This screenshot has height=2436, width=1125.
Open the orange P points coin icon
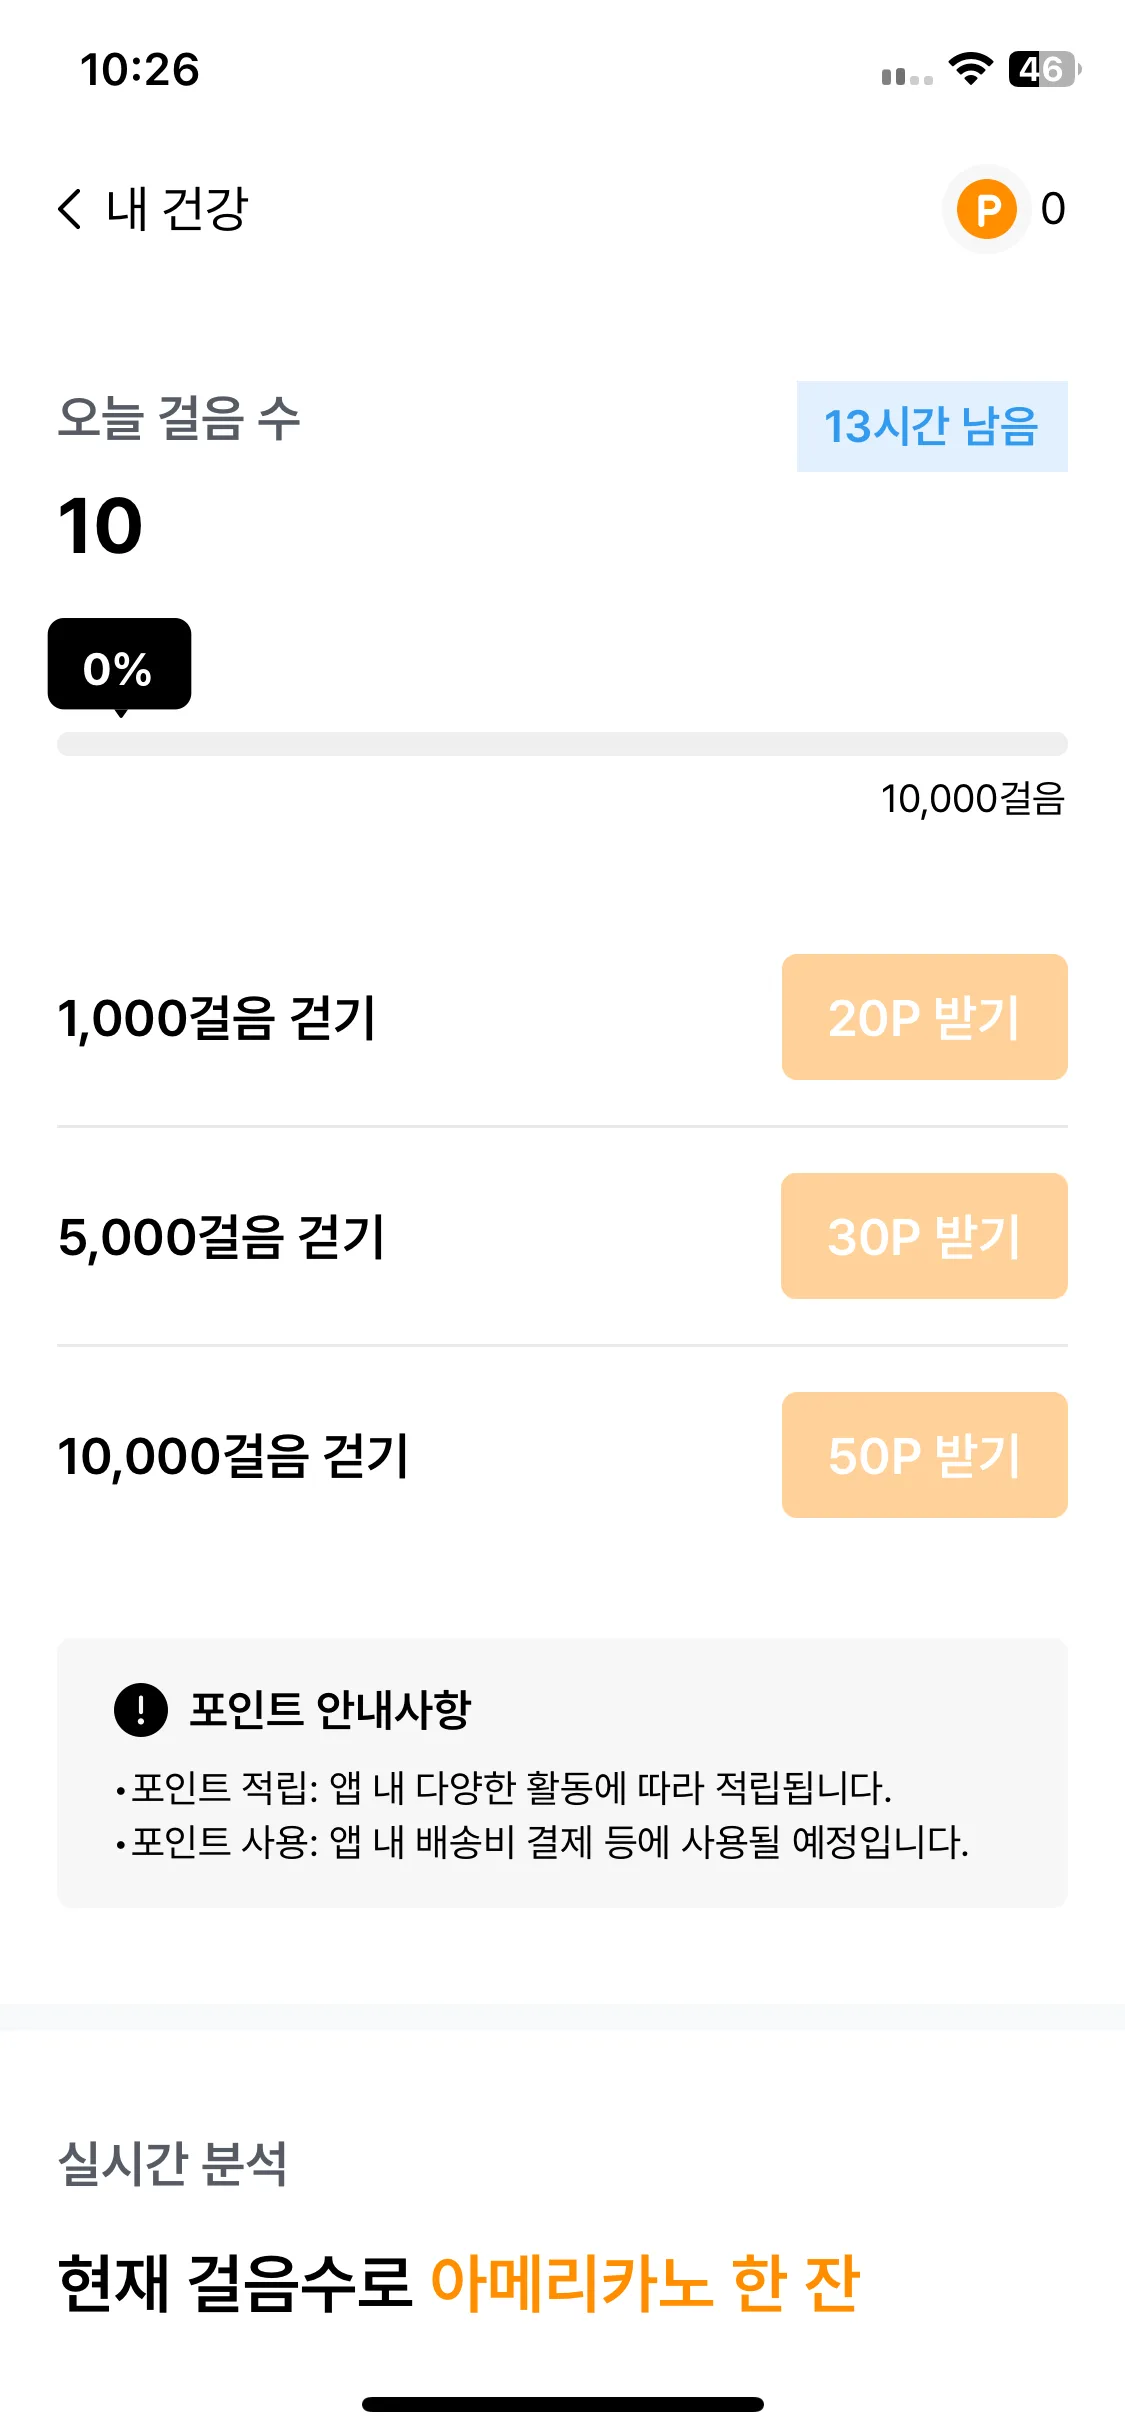click(x=987, y=209)
